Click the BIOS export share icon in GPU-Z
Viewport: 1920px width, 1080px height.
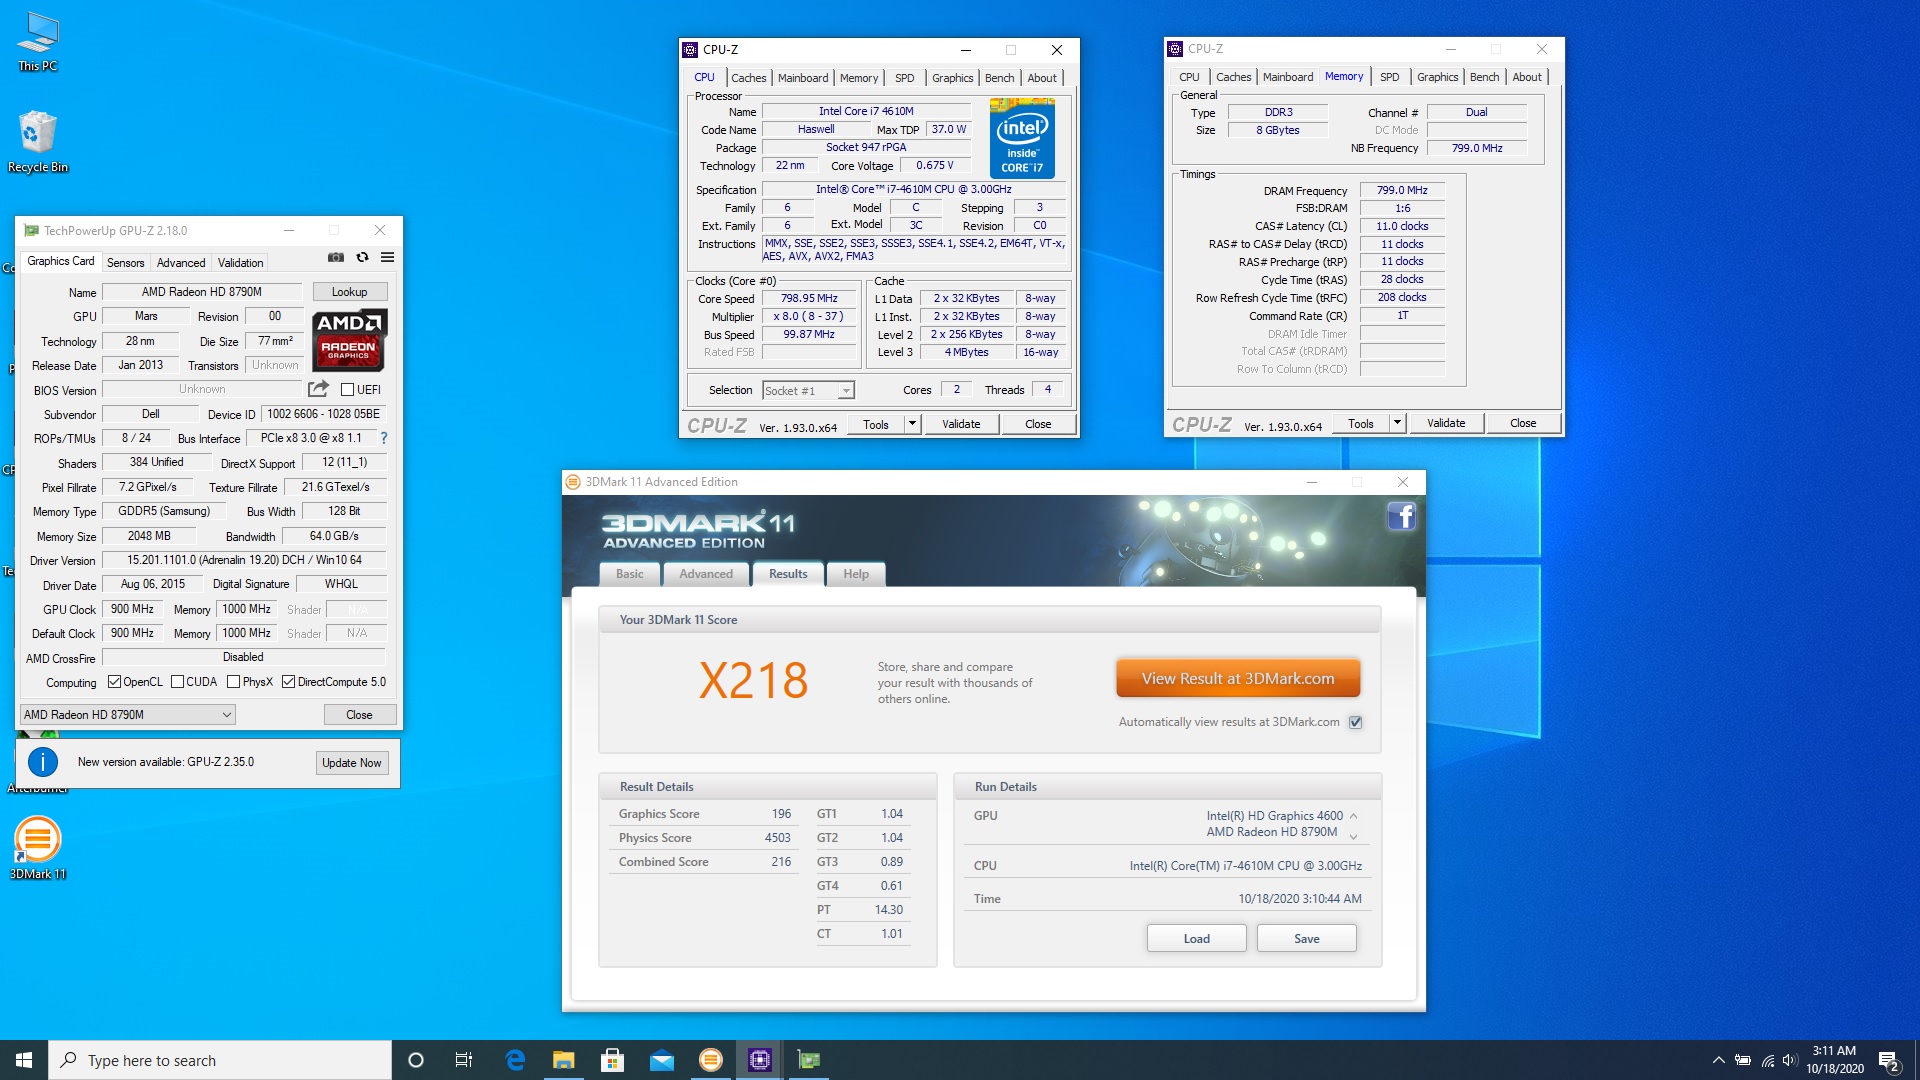point(318,389)
